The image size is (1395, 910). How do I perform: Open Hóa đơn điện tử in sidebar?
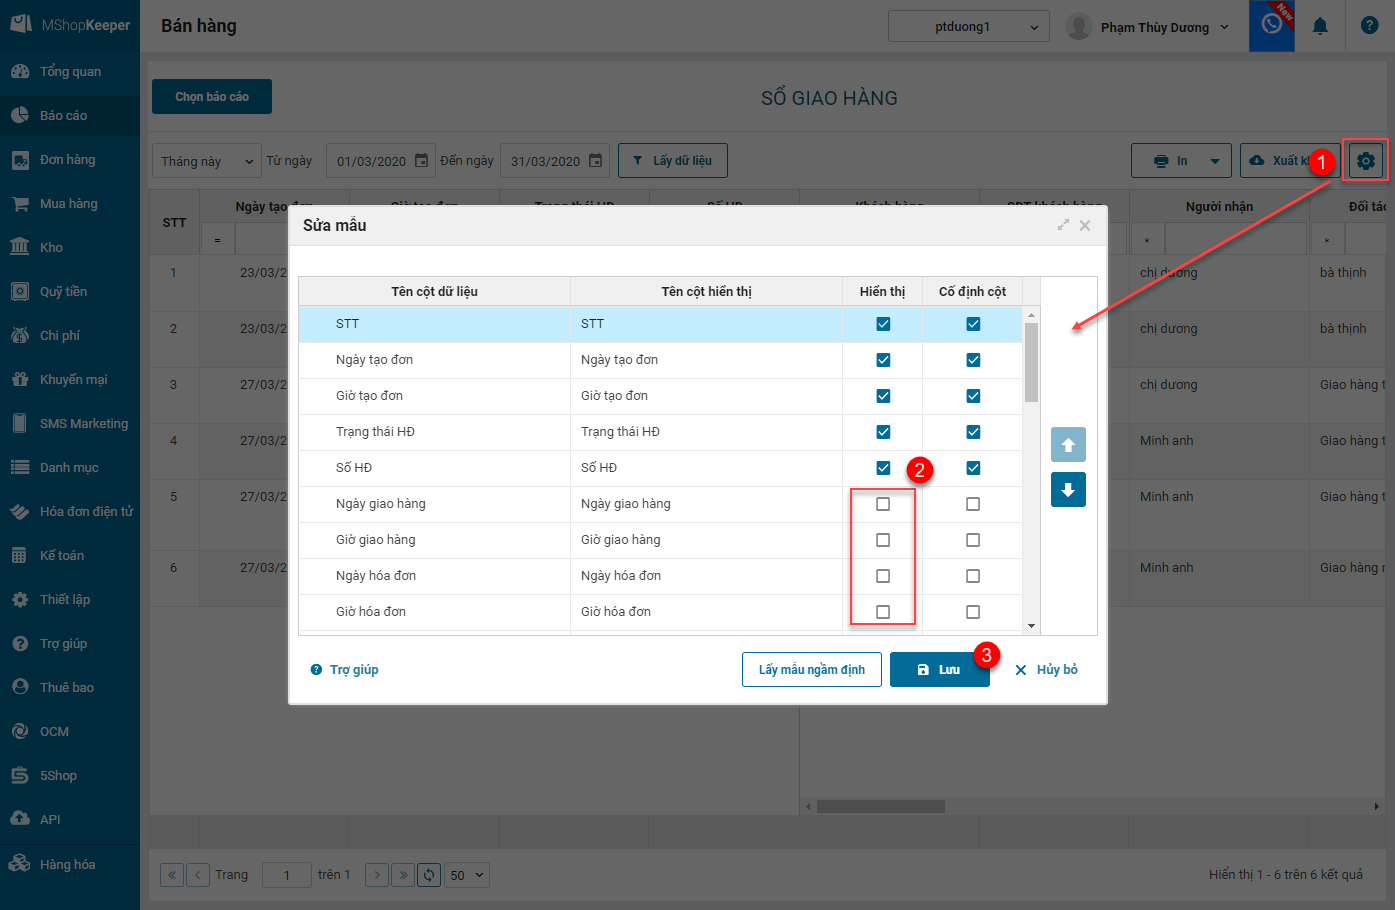70,512
